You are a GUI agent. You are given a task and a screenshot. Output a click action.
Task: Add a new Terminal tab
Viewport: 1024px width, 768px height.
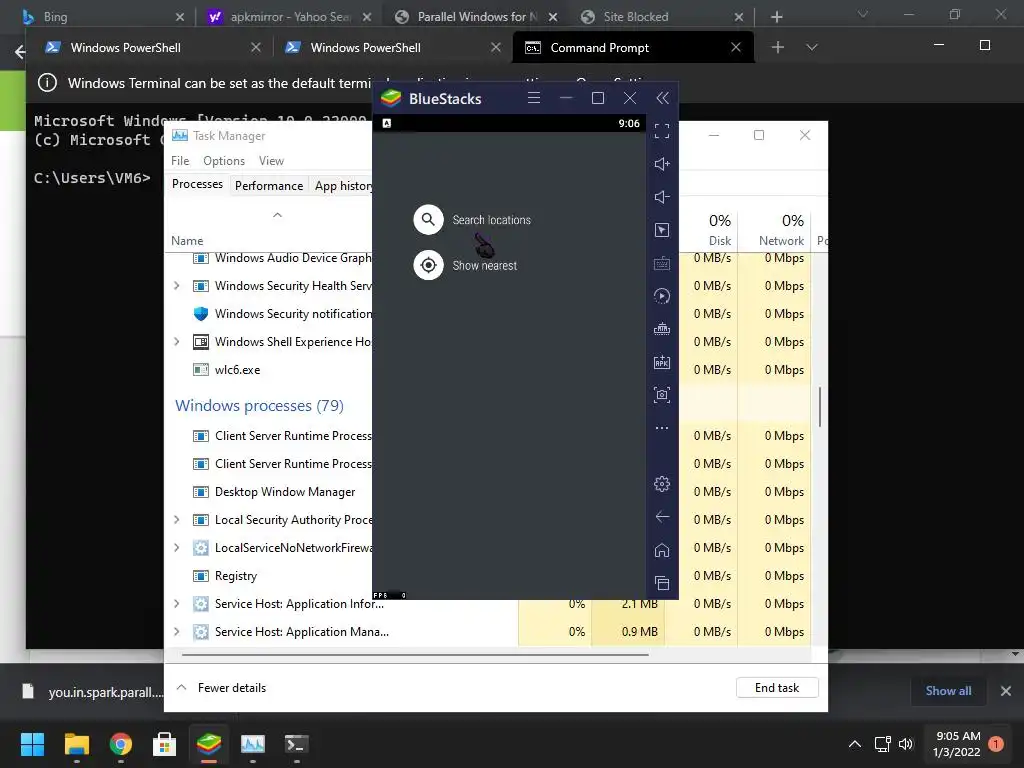click(777, 47)
